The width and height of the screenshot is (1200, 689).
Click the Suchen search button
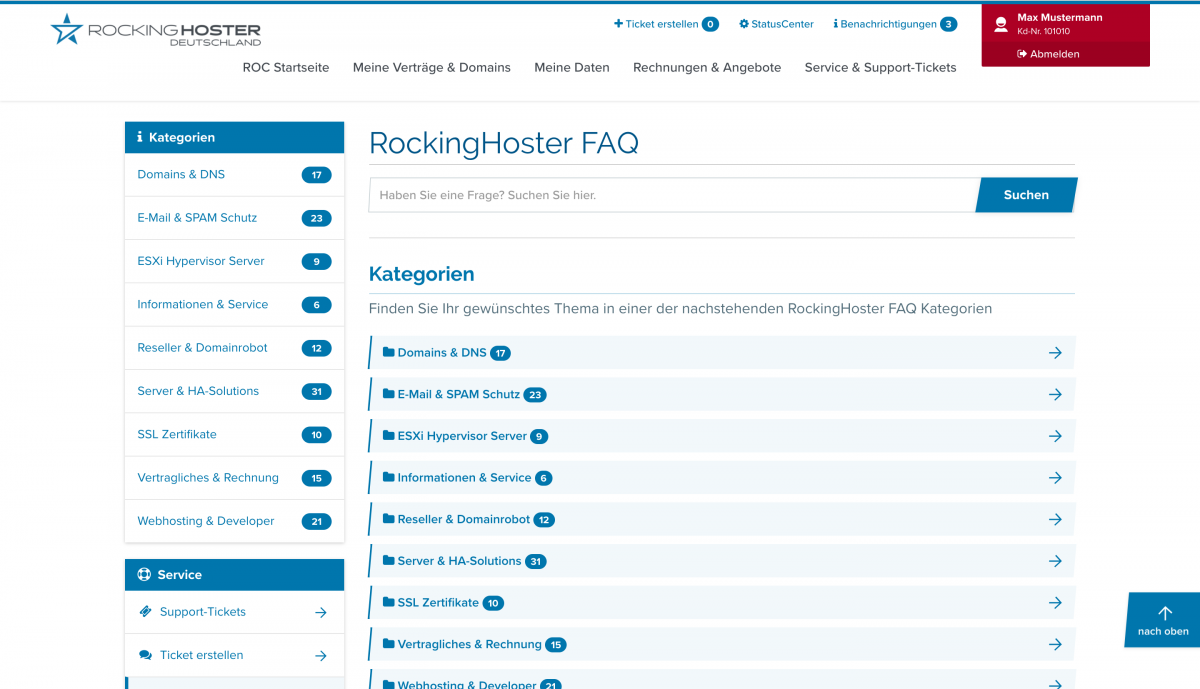1026,195
